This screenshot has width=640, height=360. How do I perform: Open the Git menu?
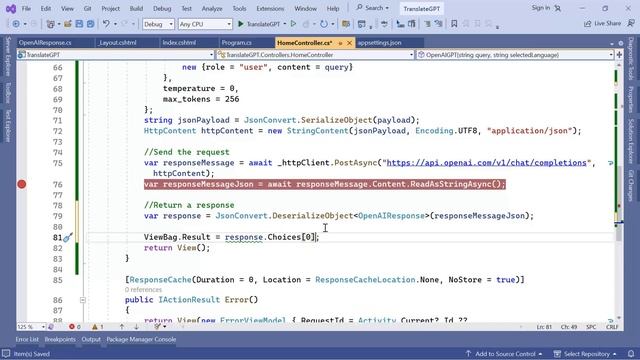point(87,8)
